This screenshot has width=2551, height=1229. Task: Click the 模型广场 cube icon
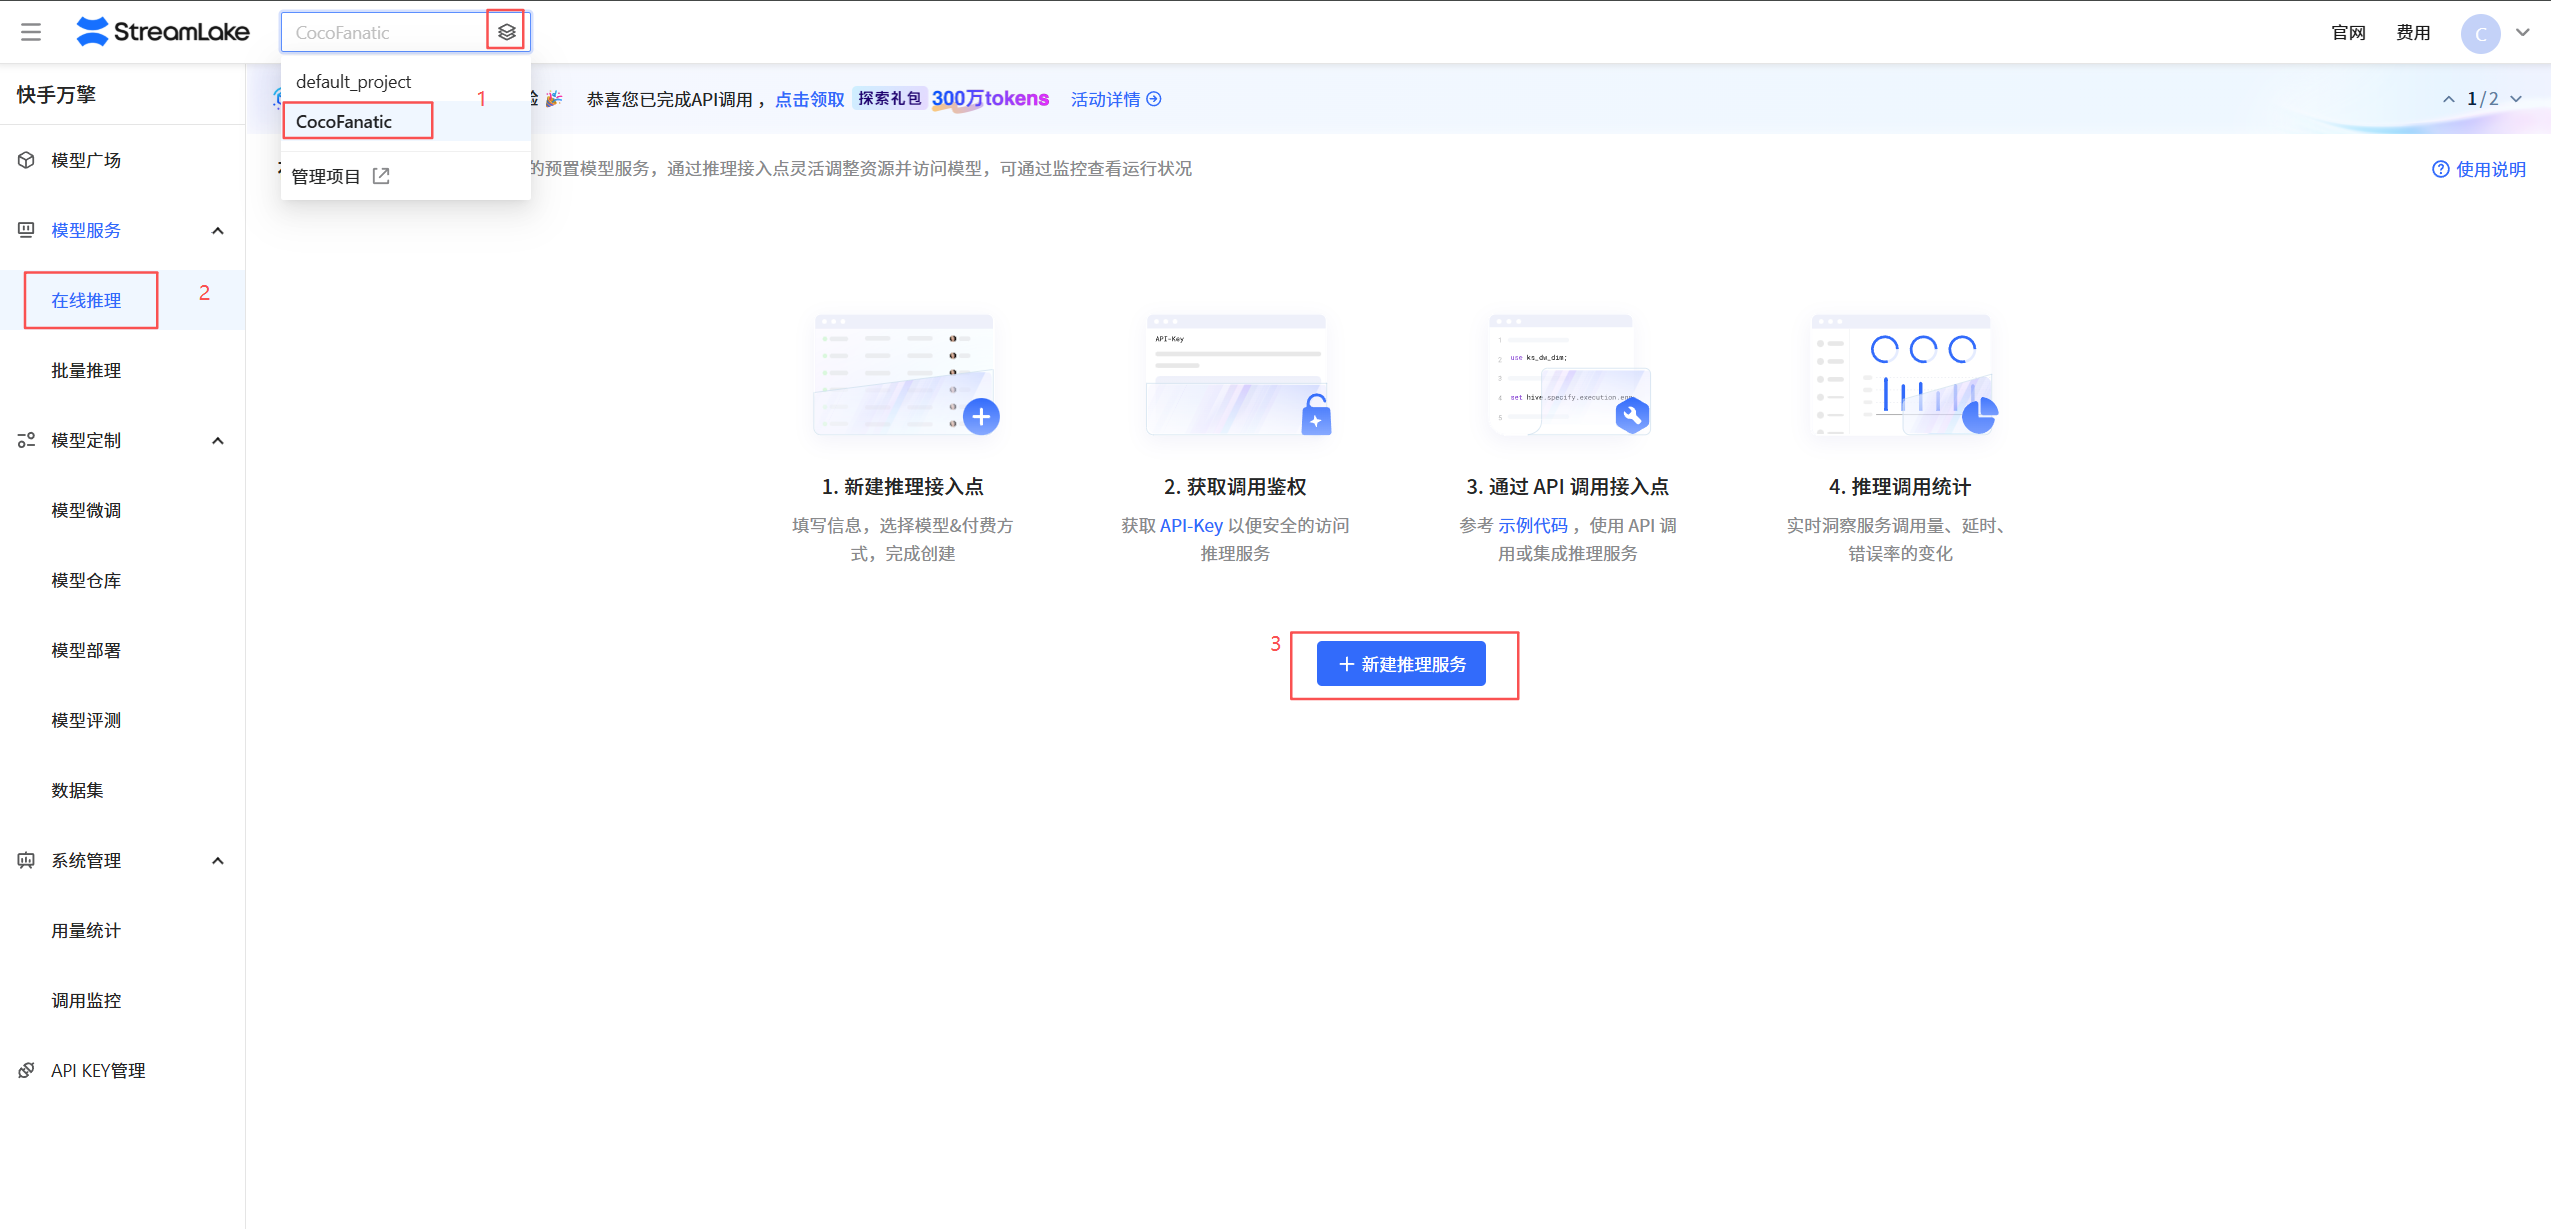27,160
